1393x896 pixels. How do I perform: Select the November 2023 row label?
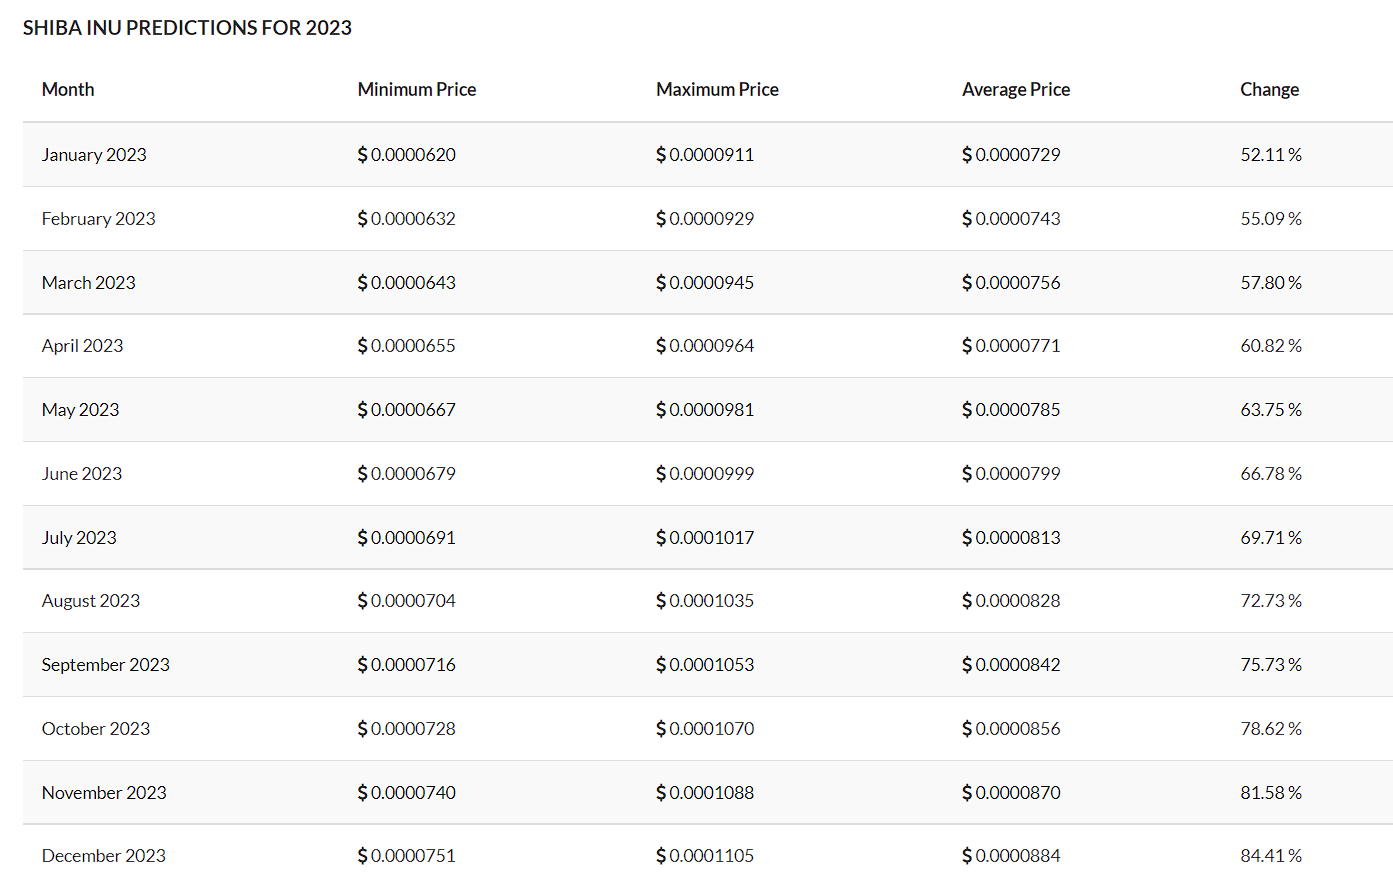(x=104, y=792)
